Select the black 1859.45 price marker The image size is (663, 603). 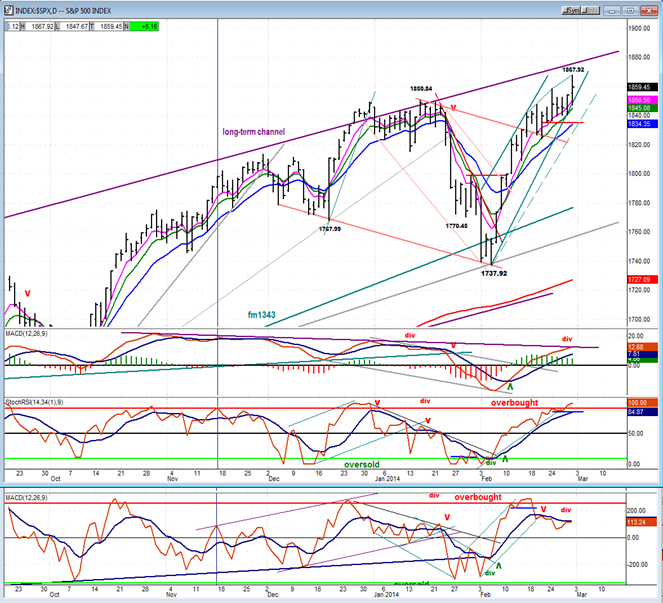(643, 87)
